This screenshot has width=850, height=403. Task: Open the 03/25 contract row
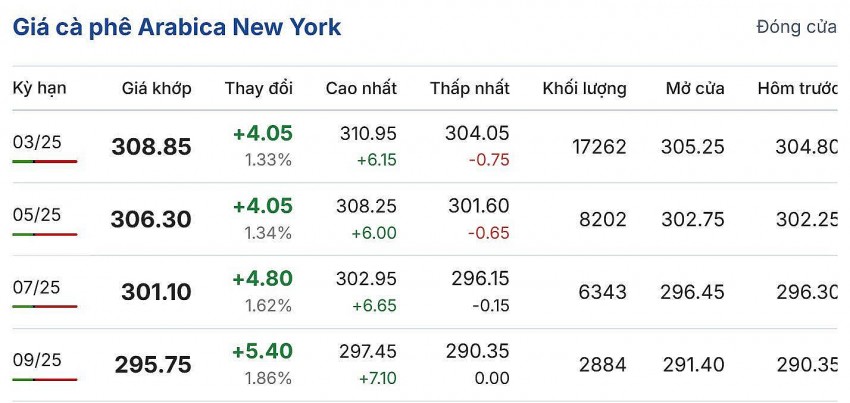(x=37, y=142)
